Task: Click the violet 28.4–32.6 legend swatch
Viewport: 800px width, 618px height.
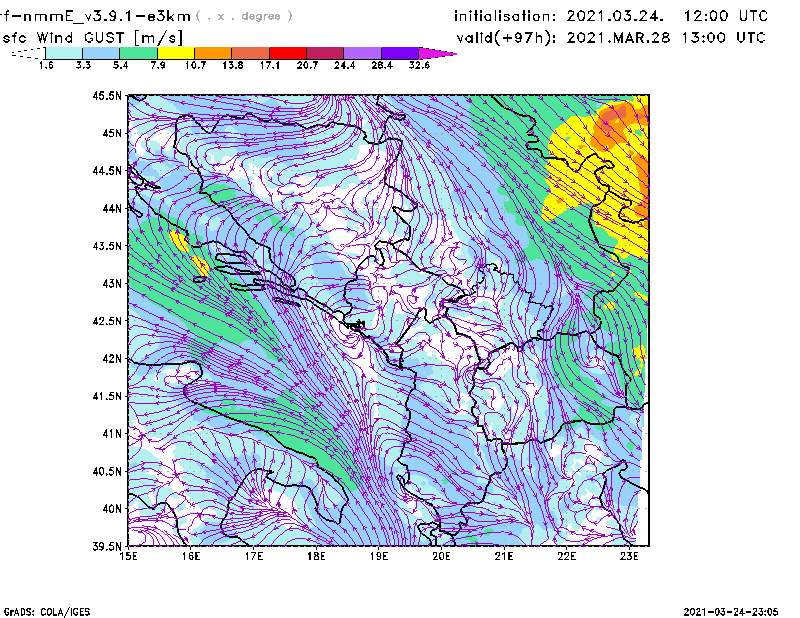Action: (399, 53)
